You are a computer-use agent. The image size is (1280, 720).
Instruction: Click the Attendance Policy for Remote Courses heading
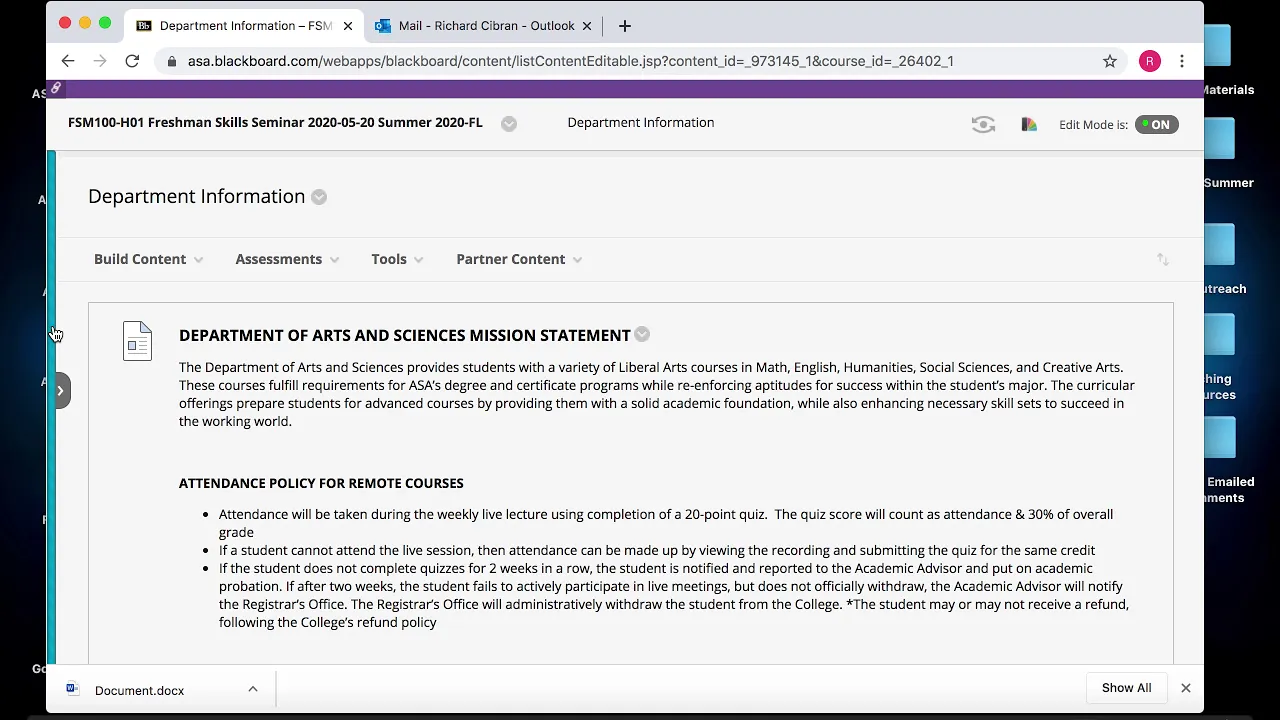(x=321, y=483)
